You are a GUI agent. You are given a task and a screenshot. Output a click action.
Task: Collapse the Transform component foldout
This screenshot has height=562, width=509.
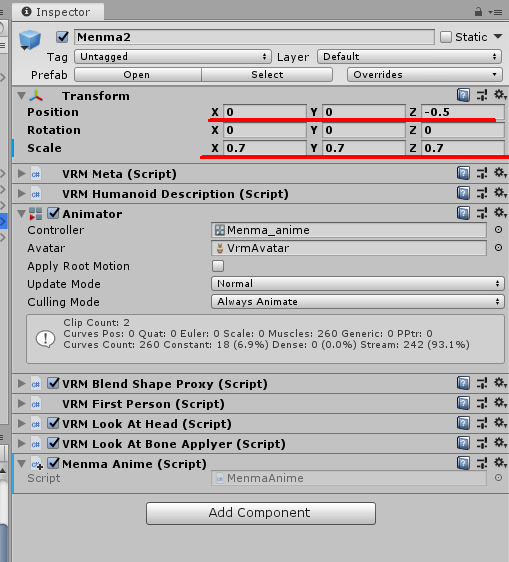click(22, 96)
